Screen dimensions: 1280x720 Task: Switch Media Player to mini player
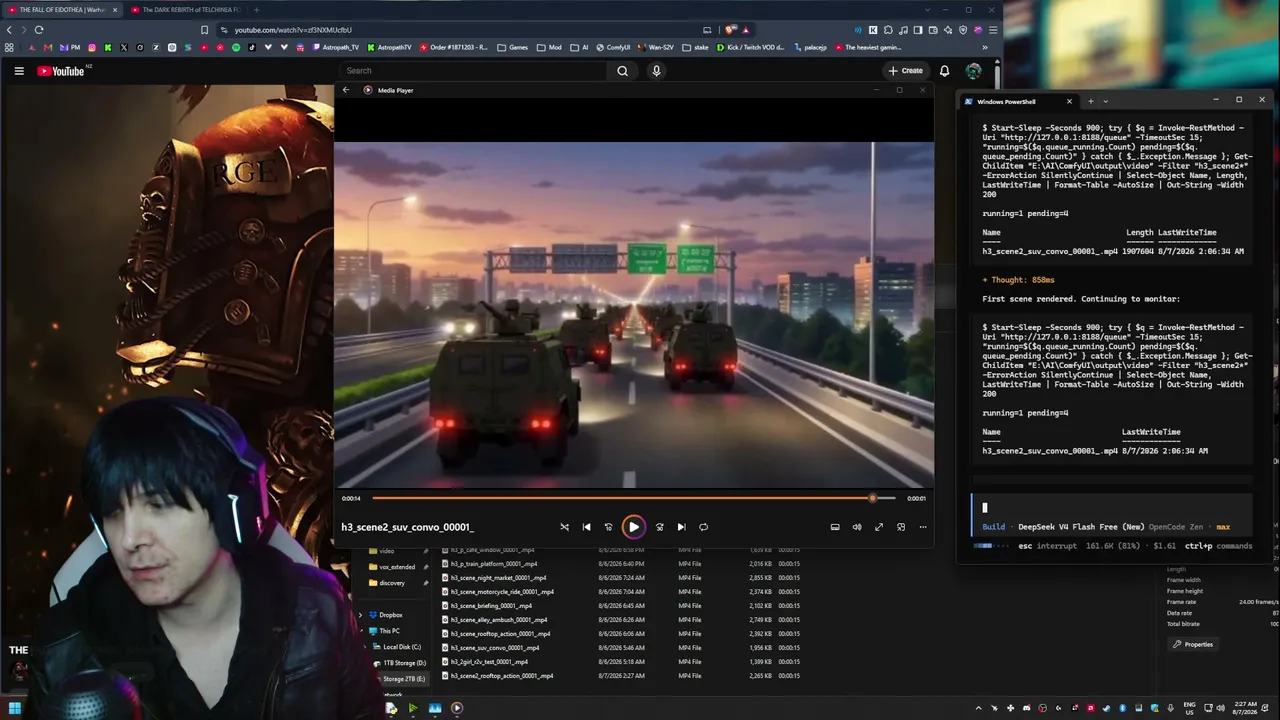(x=901, y=527)
